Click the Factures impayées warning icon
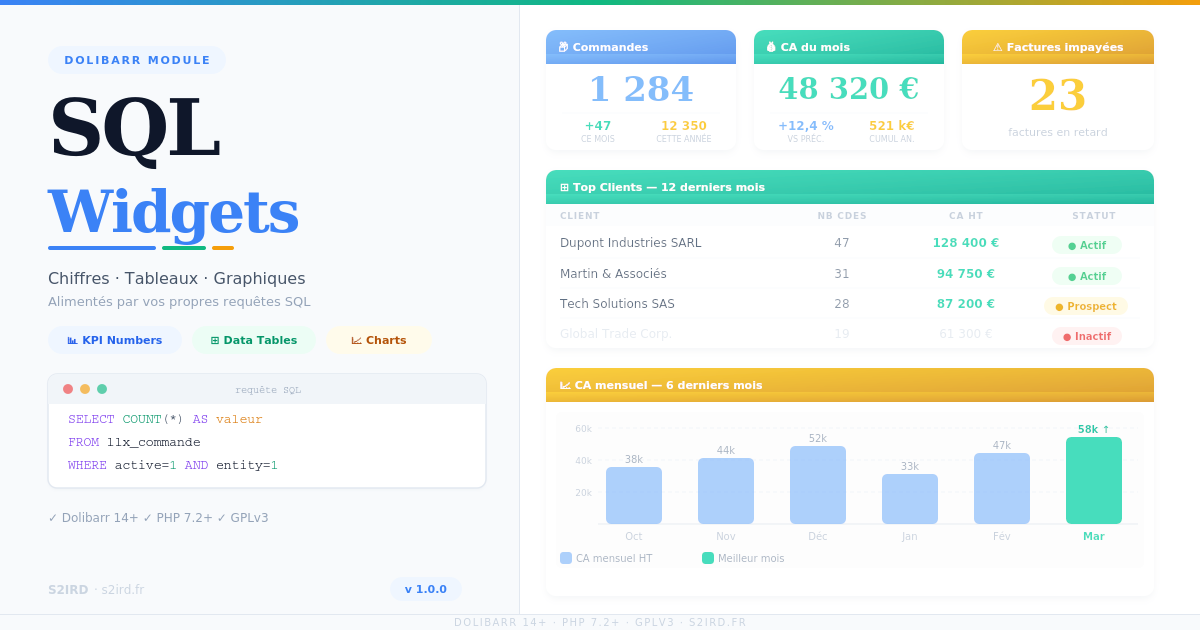The height and width of the screenshot is (630, 1200). 997,47
